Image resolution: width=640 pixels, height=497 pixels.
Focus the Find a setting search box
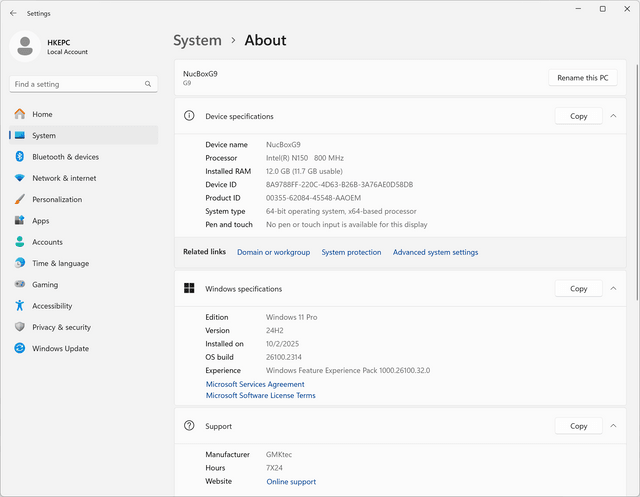pos(83,84)
